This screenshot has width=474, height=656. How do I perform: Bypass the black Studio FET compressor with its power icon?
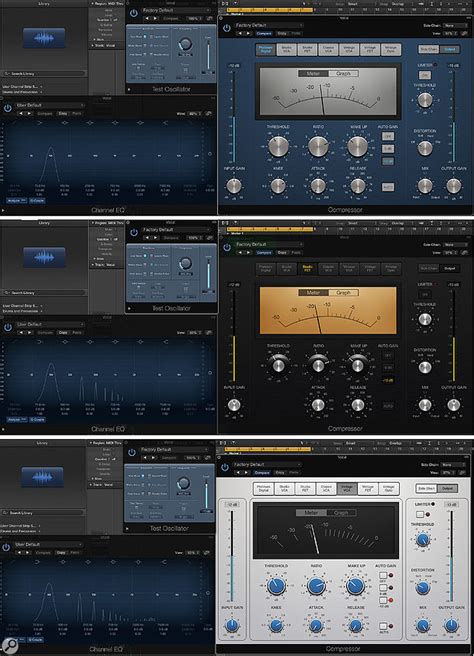[x=227, y=247]
